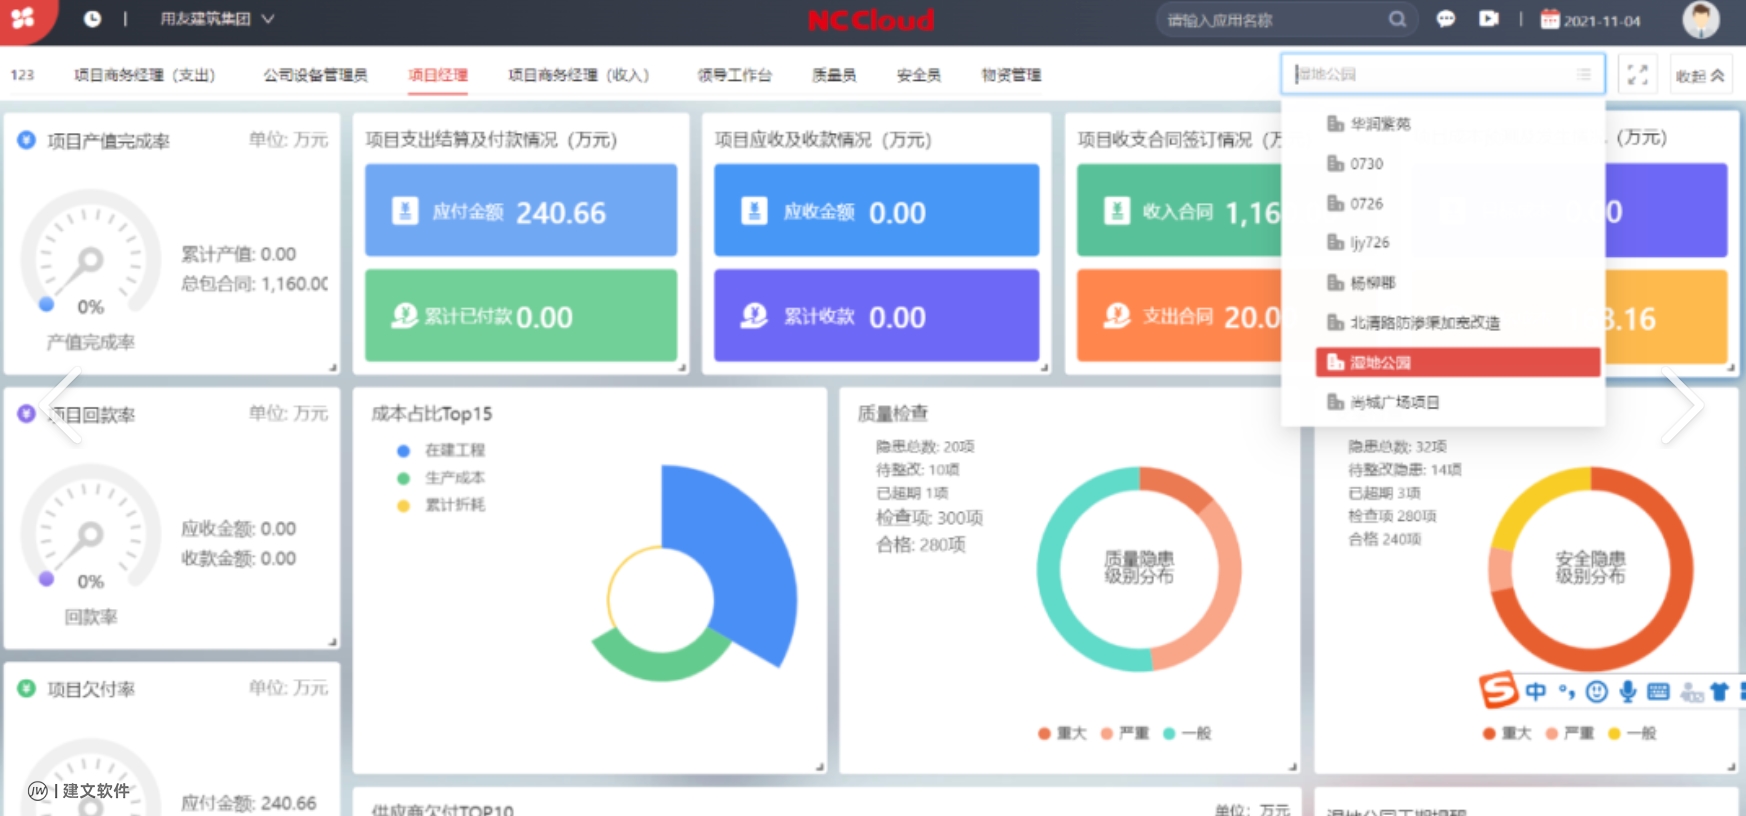Click the search magnifier icon
1746x816 pixels.
(x=1397, y=19)
